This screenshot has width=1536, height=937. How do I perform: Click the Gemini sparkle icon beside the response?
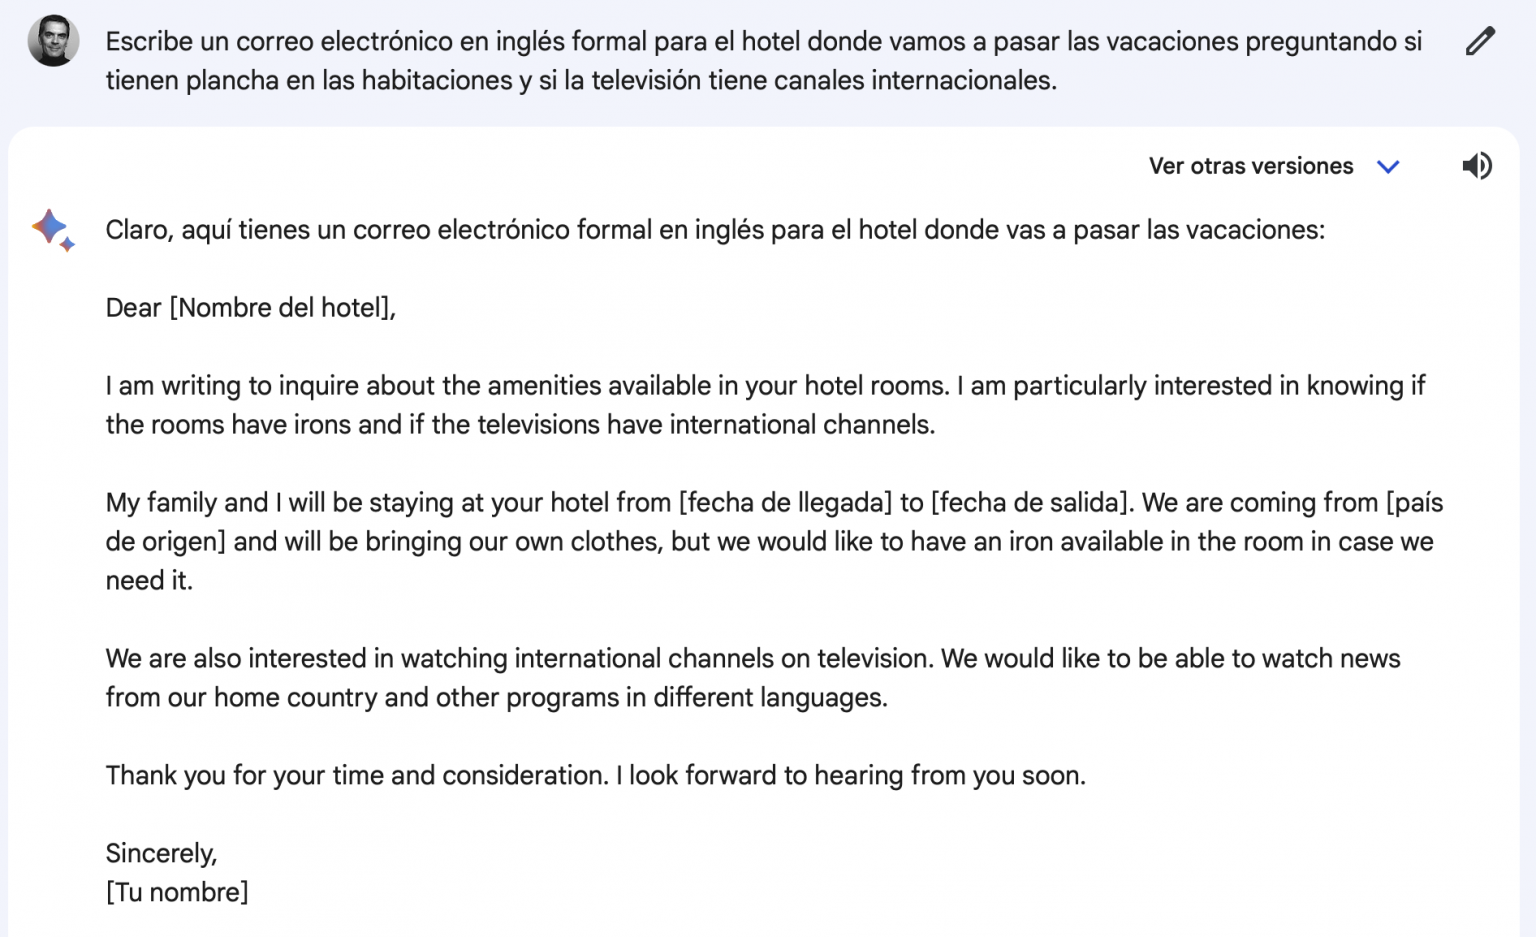click(52, 230)
